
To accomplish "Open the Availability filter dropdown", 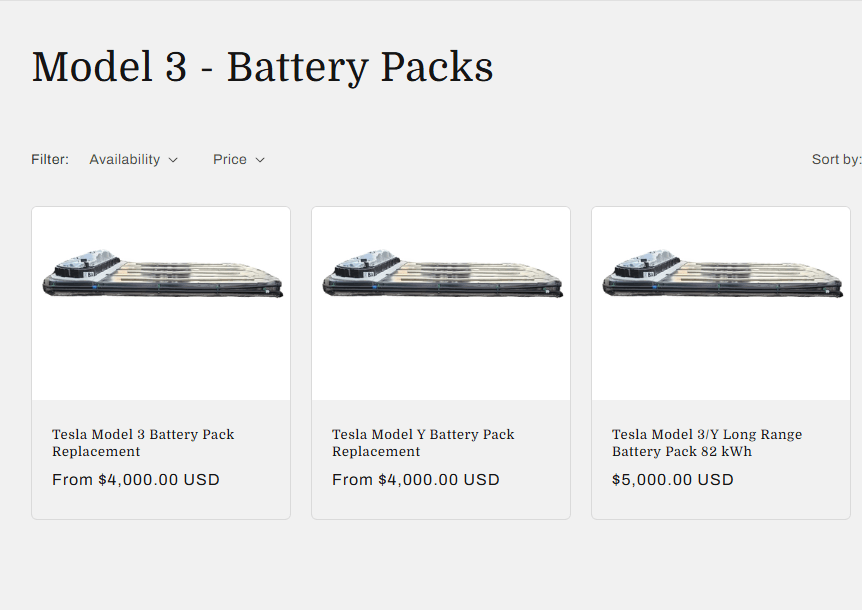I will [x=134, y=159].
